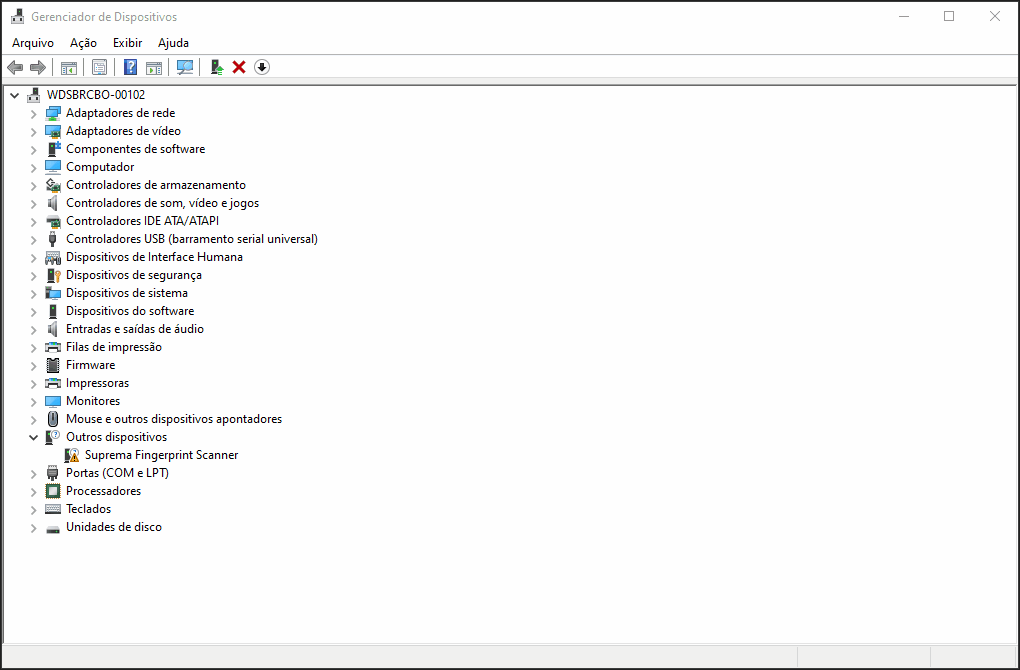Collapse the WDSBRCBO-00102 root node
1020x670 pixels.
coord(14,95)
